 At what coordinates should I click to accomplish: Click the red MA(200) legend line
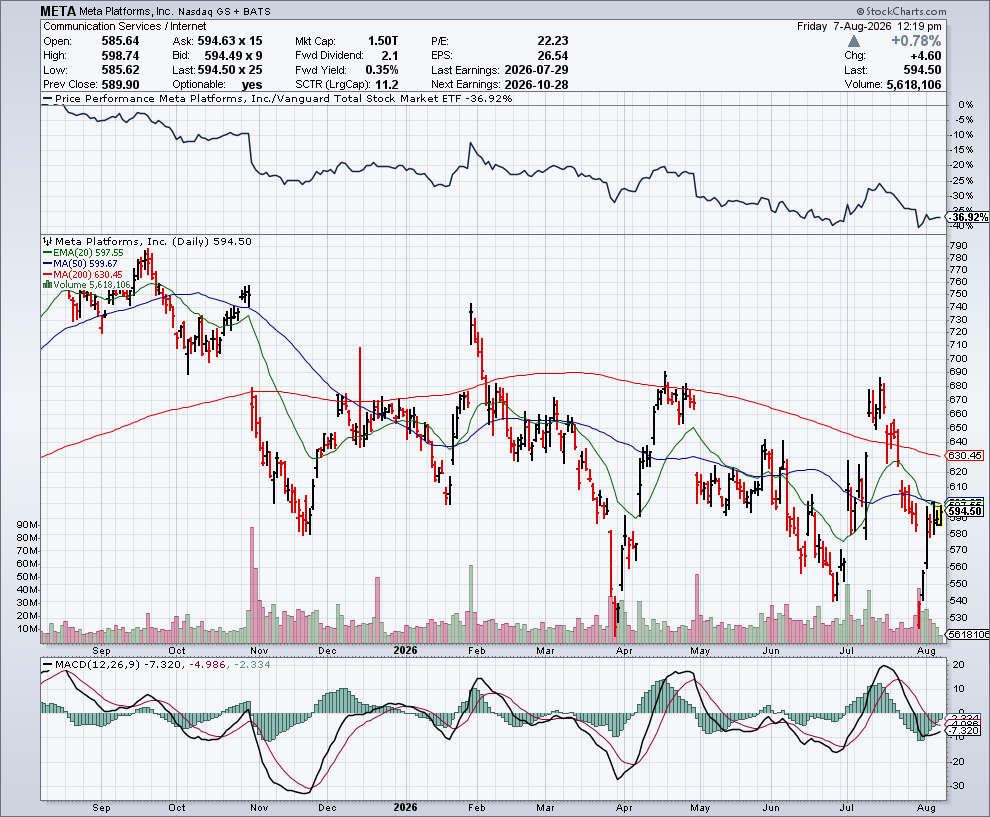point(47,275)
